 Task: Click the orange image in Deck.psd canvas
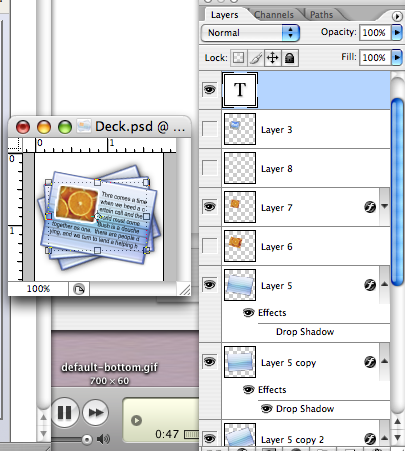tap(77, 203)
